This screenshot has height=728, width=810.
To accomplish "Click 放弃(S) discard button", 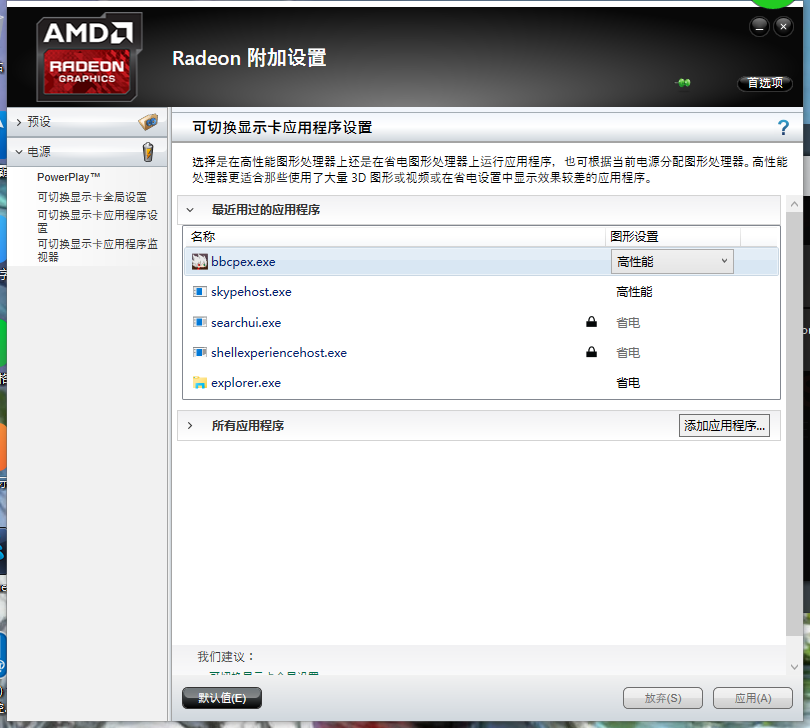I will pos(663,698).
